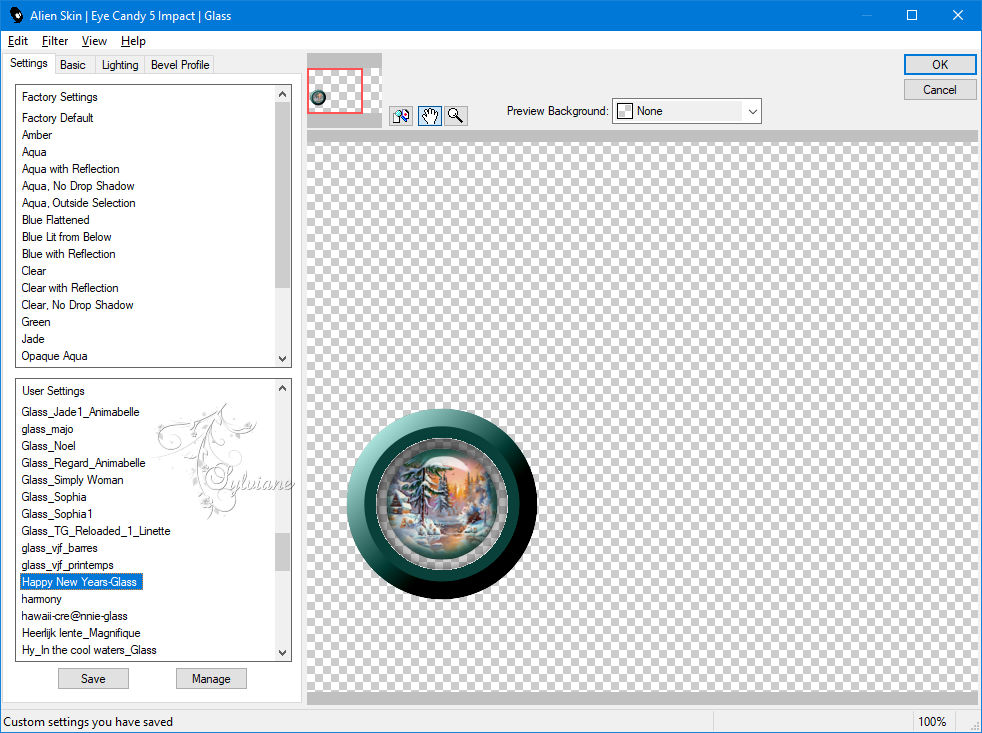This screenshot has height=733, width=982.
Task: Confirm with the OK button
Action: click(x=939, y=65)
